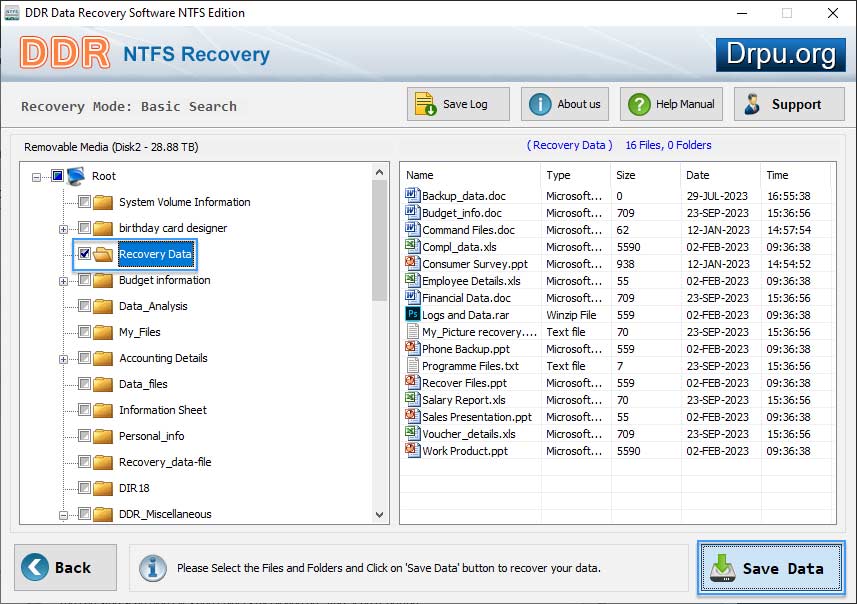The width and height of the screenshot is (857, 604).
Task: Go Back to the previous step
Action: pyautogui.click(x=66, y=567)
